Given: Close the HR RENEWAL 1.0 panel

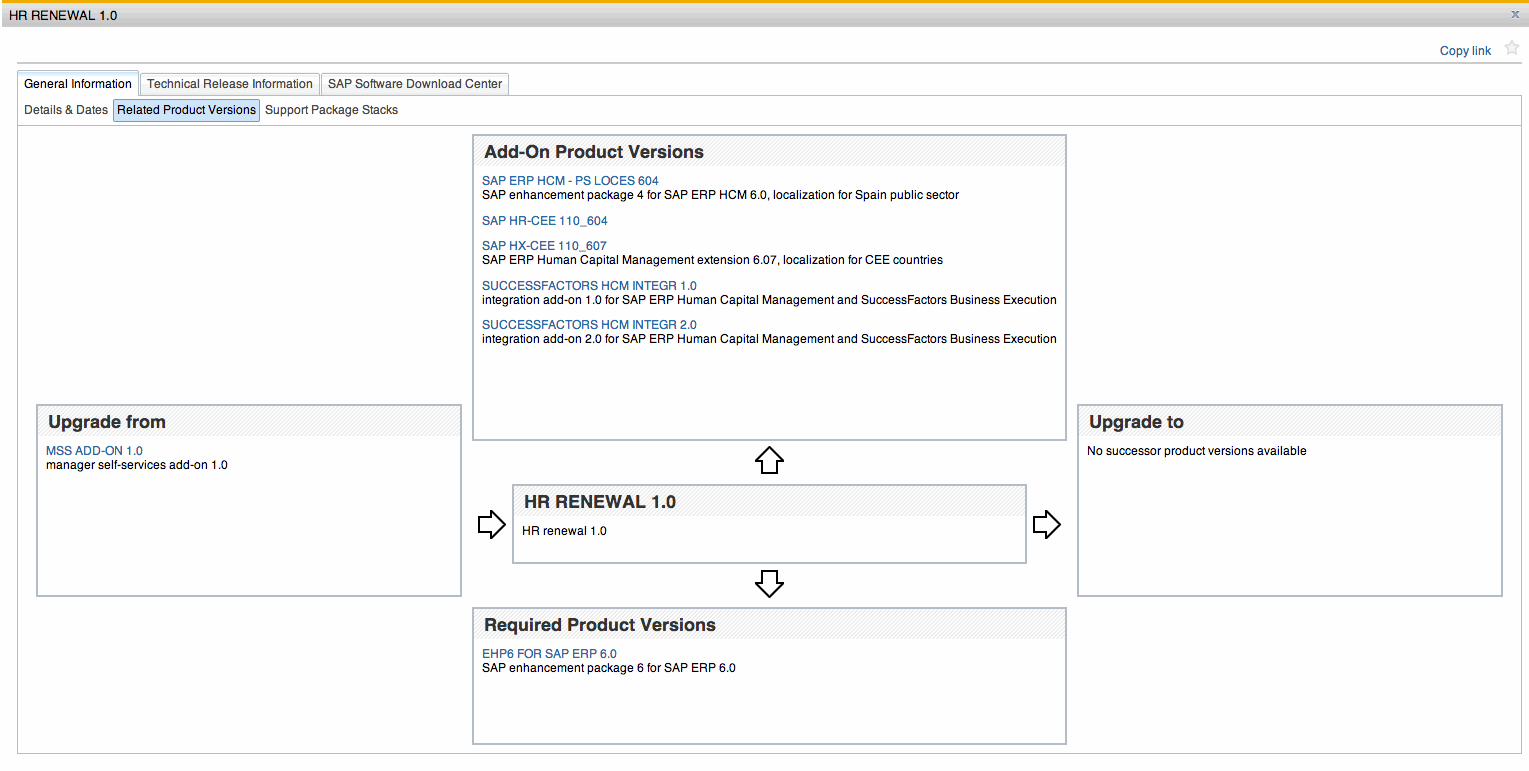Looking at the screenshot, I should pyautogui.click(x=1515, y=15).
